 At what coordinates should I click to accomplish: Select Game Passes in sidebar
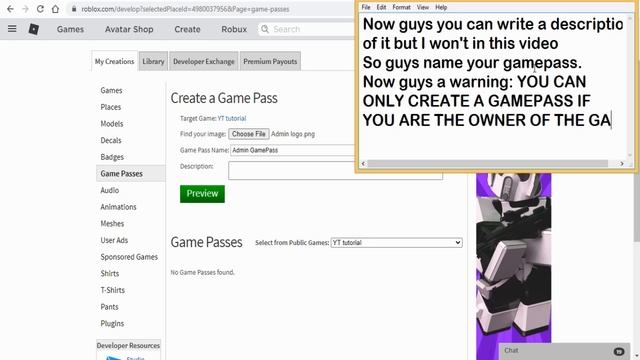[x=131, y=173]
